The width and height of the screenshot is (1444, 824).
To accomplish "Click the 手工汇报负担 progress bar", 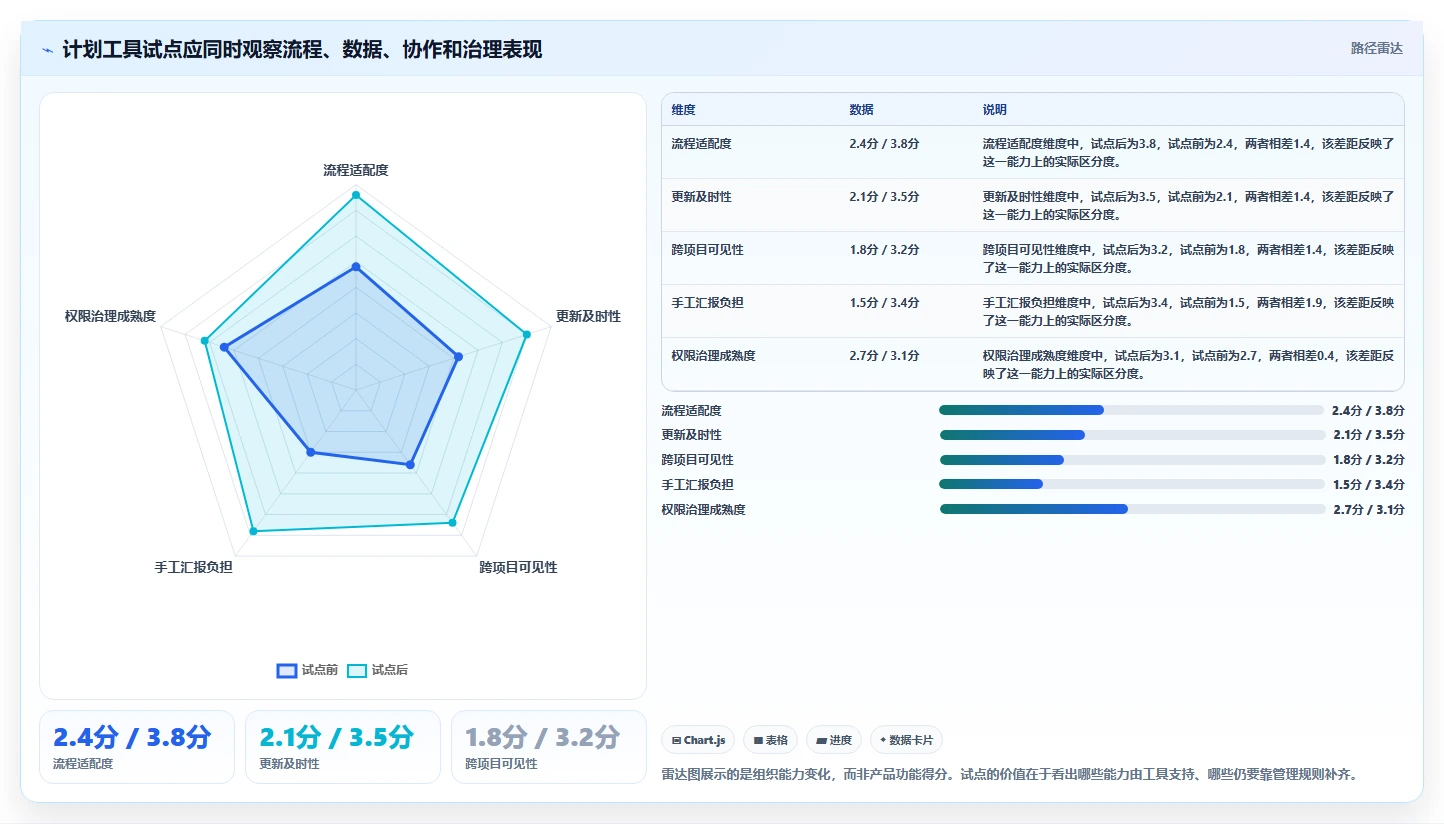I will tap(1132, 484).
